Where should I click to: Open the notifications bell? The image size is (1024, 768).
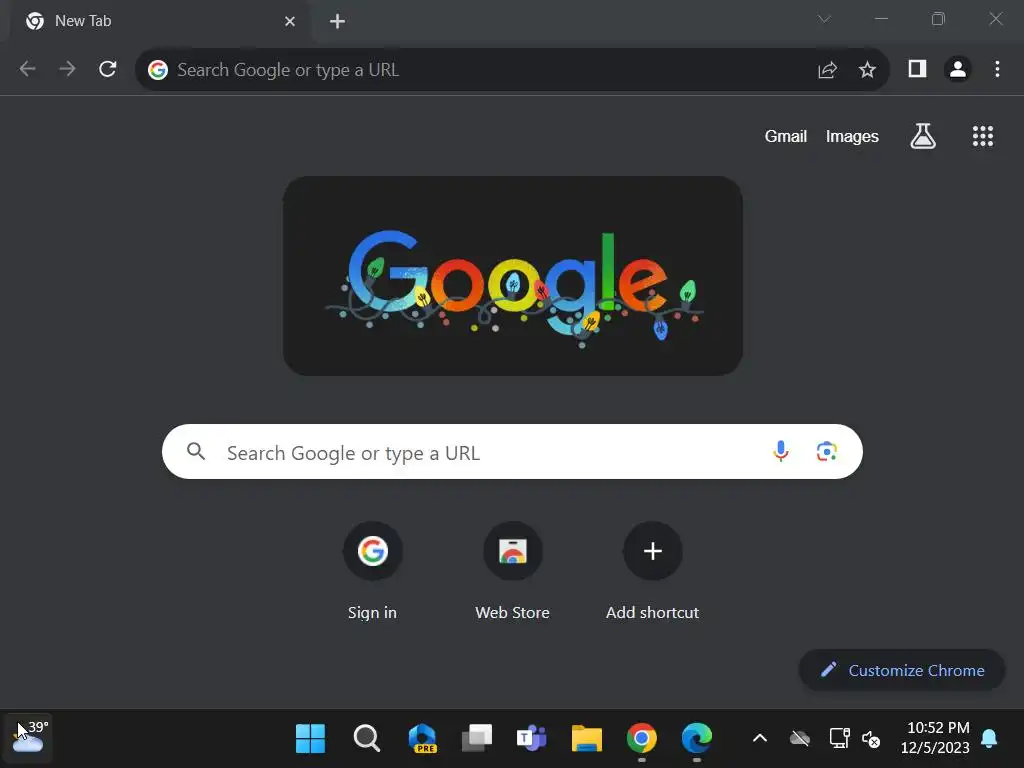pos(989,739)
